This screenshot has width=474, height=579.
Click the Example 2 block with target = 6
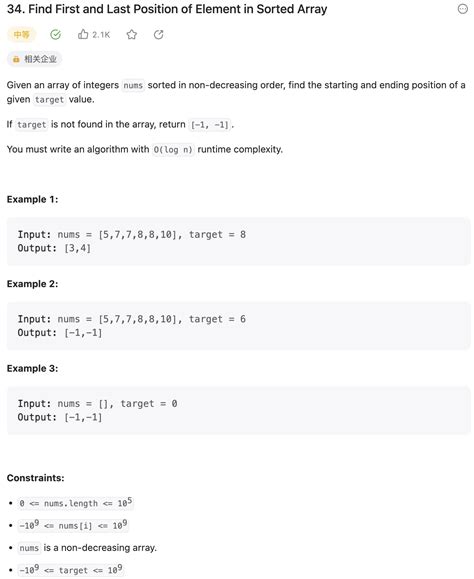click(x=238, y=326)
